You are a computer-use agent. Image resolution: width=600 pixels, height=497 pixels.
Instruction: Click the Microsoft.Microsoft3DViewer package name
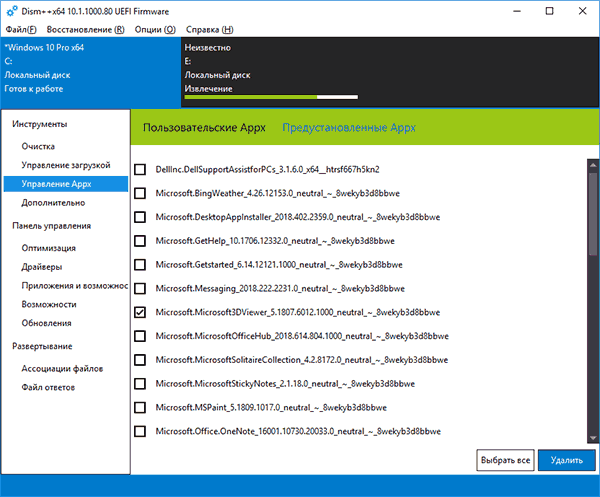click(298, 312)
